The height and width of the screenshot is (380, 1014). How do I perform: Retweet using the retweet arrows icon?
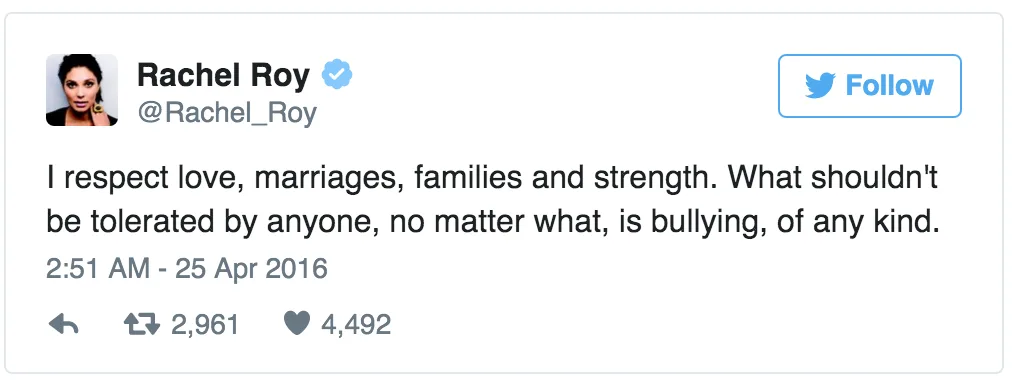coord(142,324)
